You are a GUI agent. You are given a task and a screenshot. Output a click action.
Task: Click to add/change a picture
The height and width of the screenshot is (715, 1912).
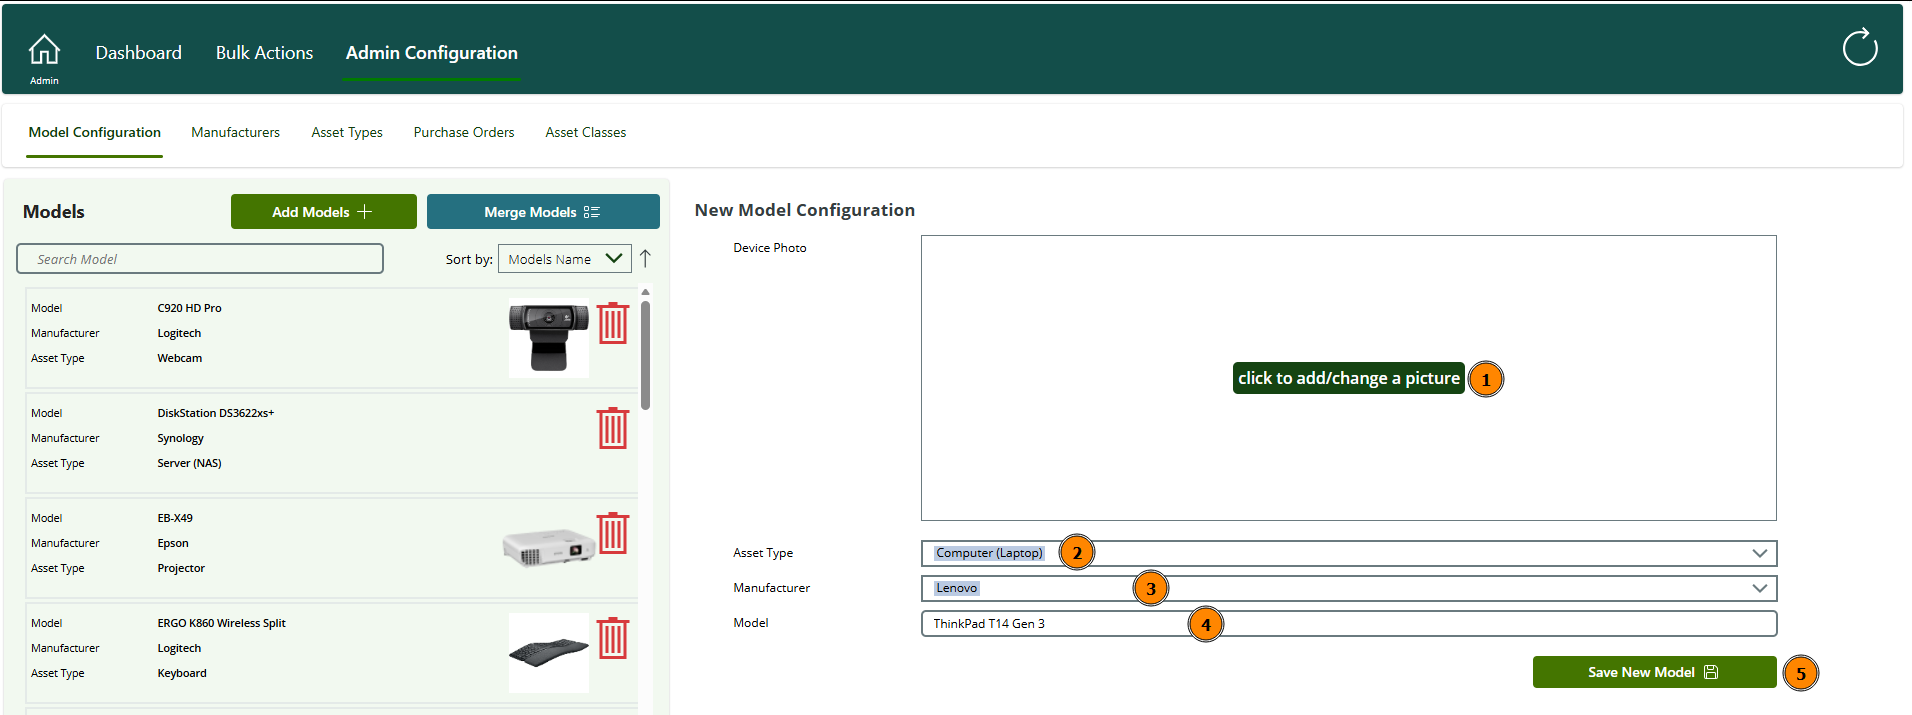click(1348, 378)
